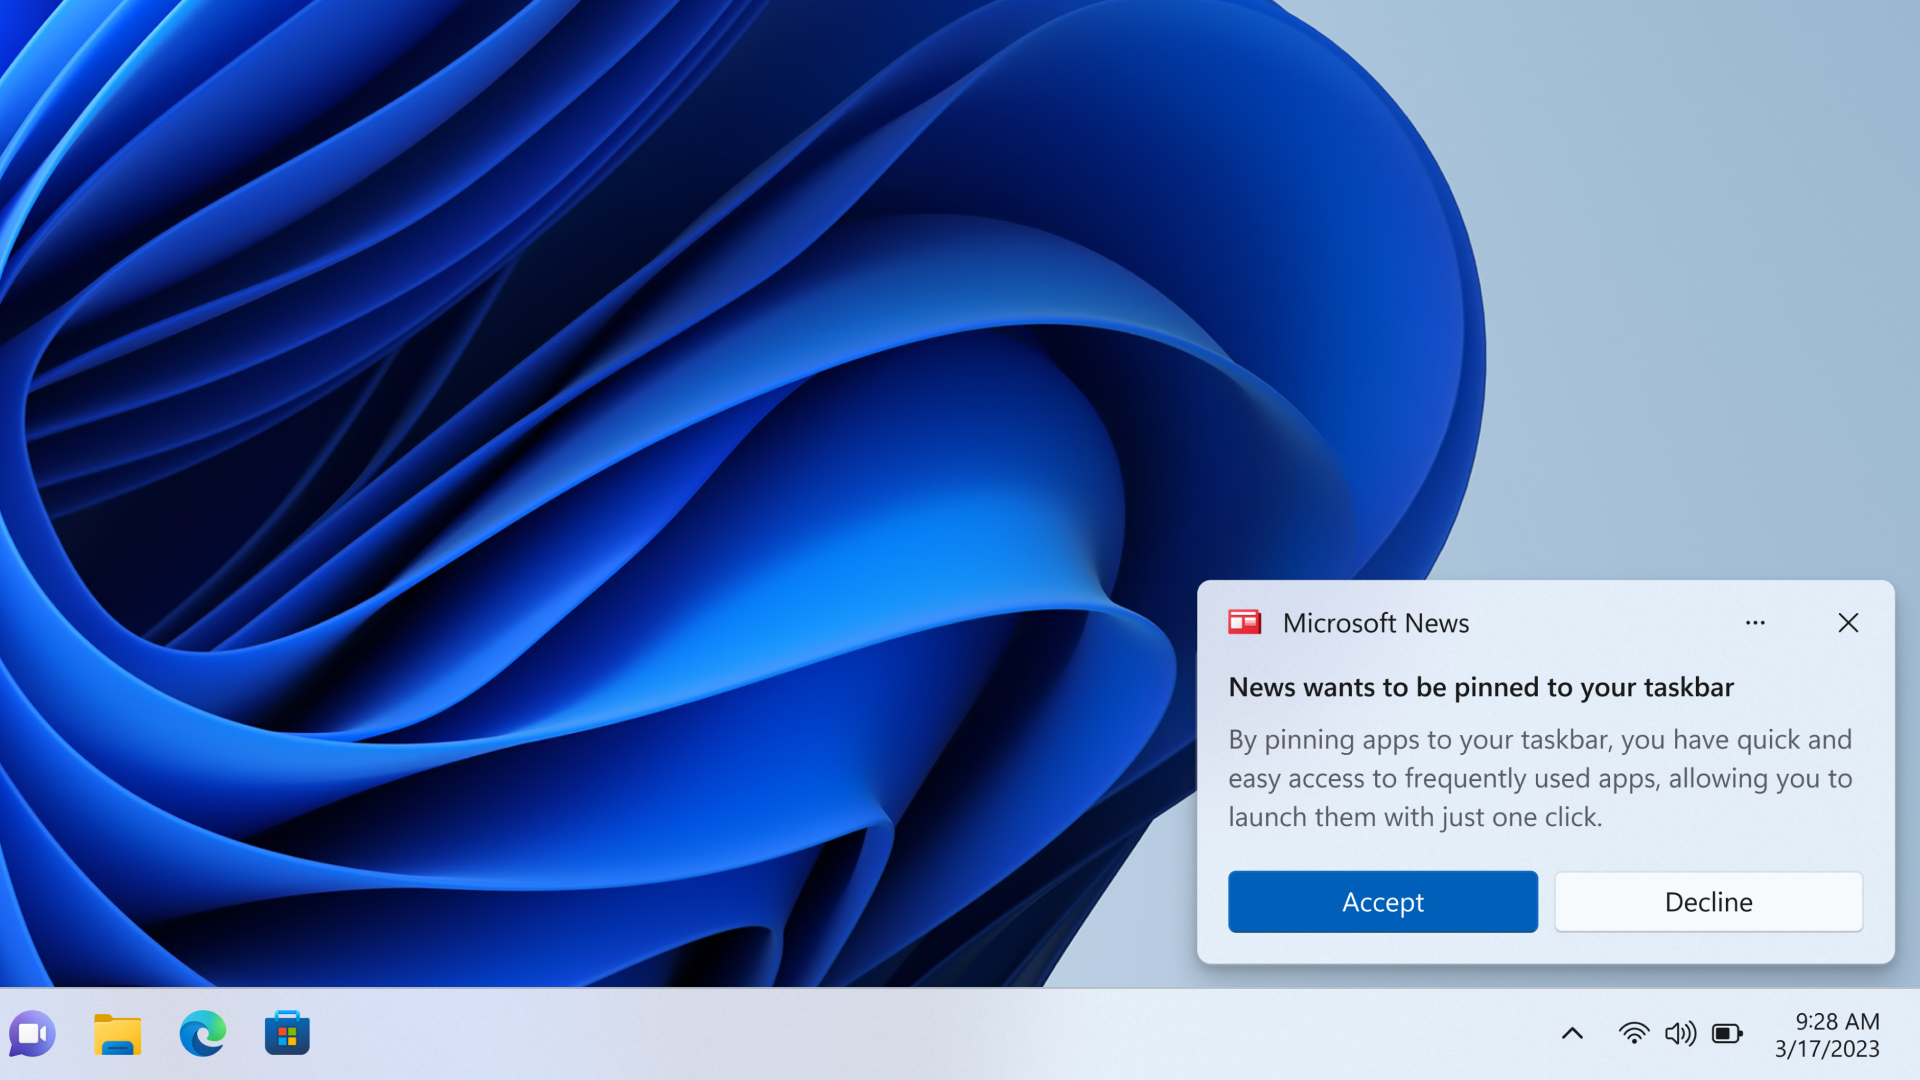The image size is (1920, 1080).
Task: Click the Accept button to pin News
Action: pyautogui.click(x=1383, y=901)
